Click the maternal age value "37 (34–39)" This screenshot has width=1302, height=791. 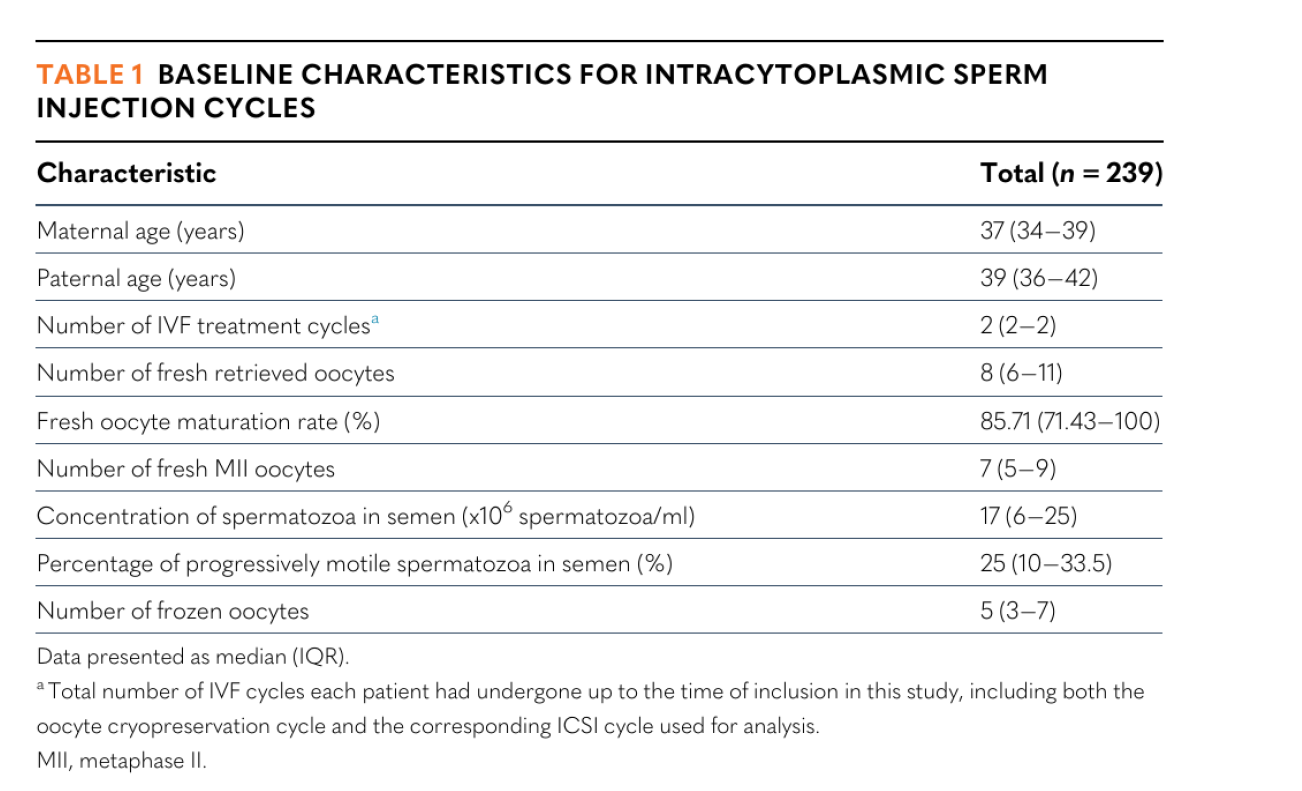tap(1037, 231)
